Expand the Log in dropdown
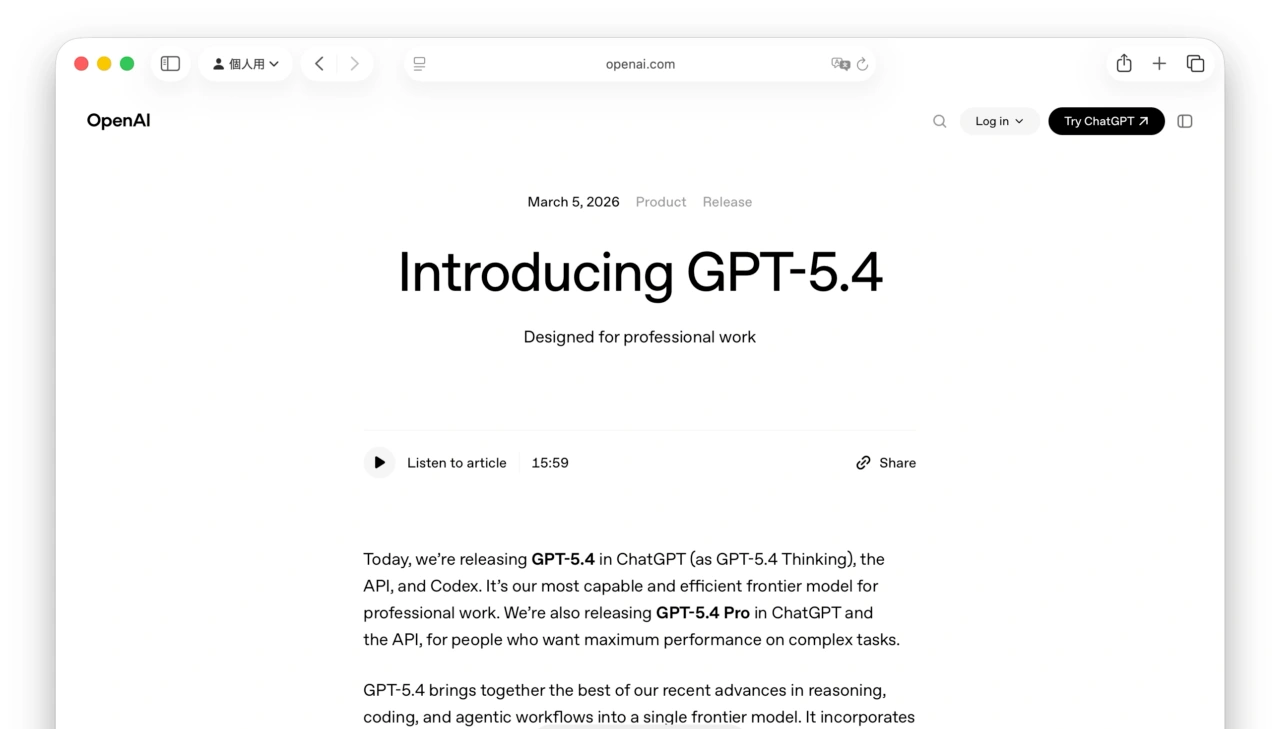This screenshot has height=729, width=1280. pos(998,121)
